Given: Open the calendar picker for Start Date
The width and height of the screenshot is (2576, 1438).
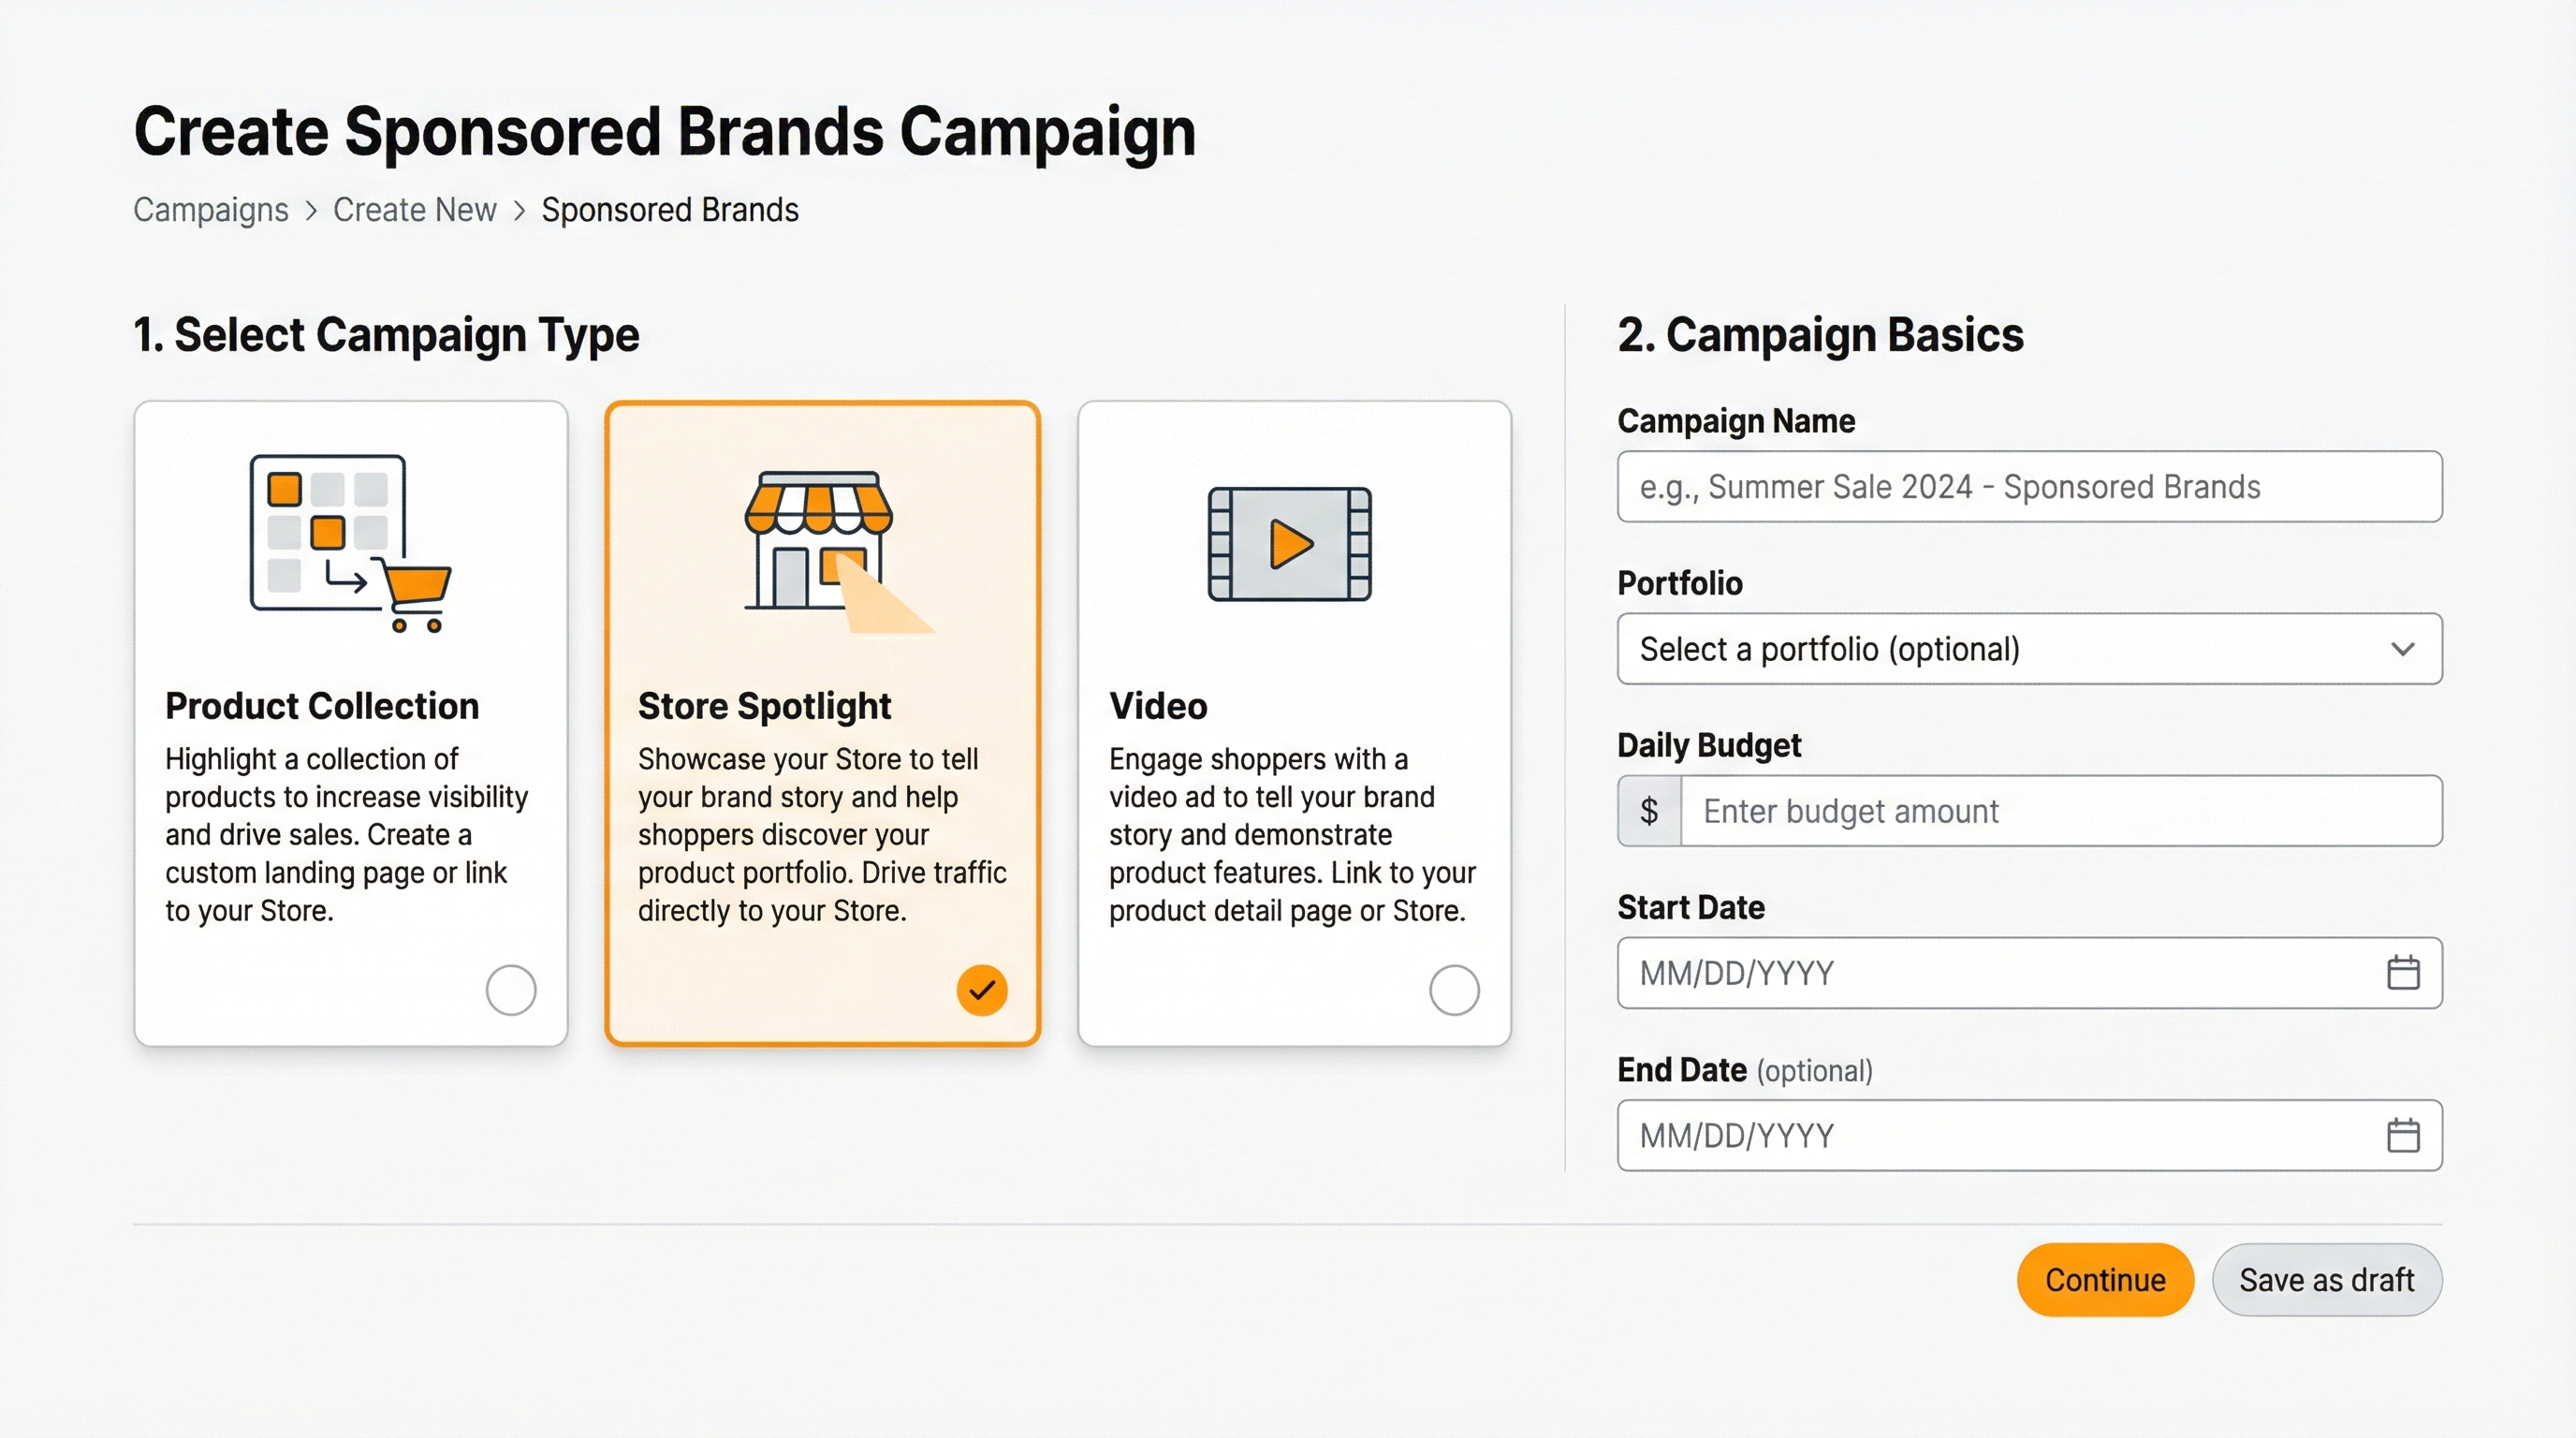Looking at the screenshot, I should coord(2402,973).
